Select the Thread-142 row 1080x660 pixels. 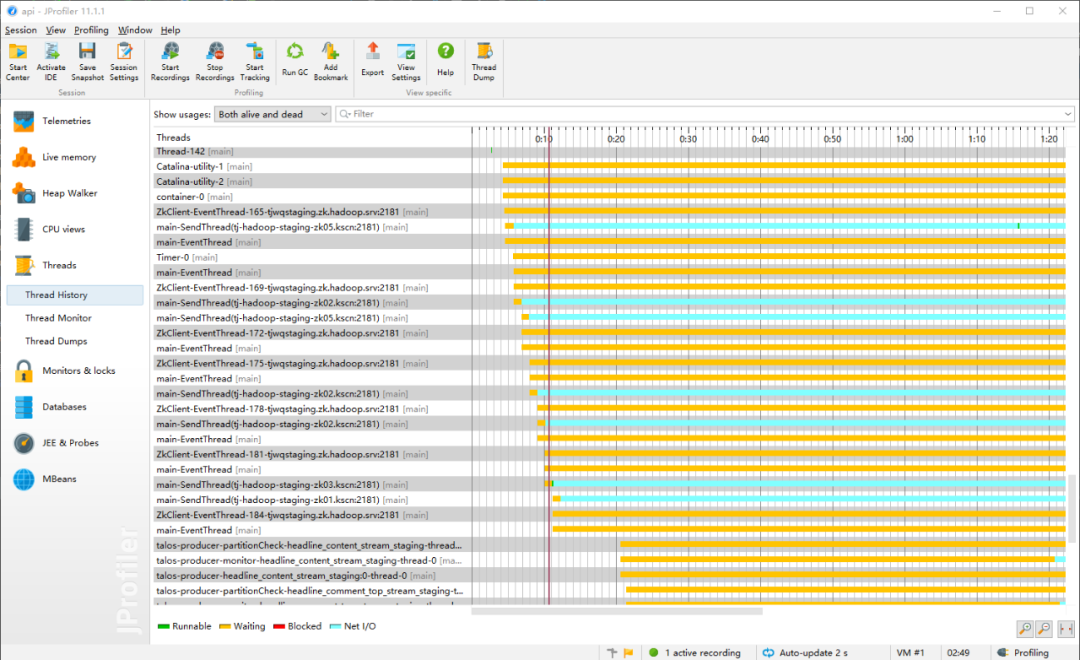(610, 152)
